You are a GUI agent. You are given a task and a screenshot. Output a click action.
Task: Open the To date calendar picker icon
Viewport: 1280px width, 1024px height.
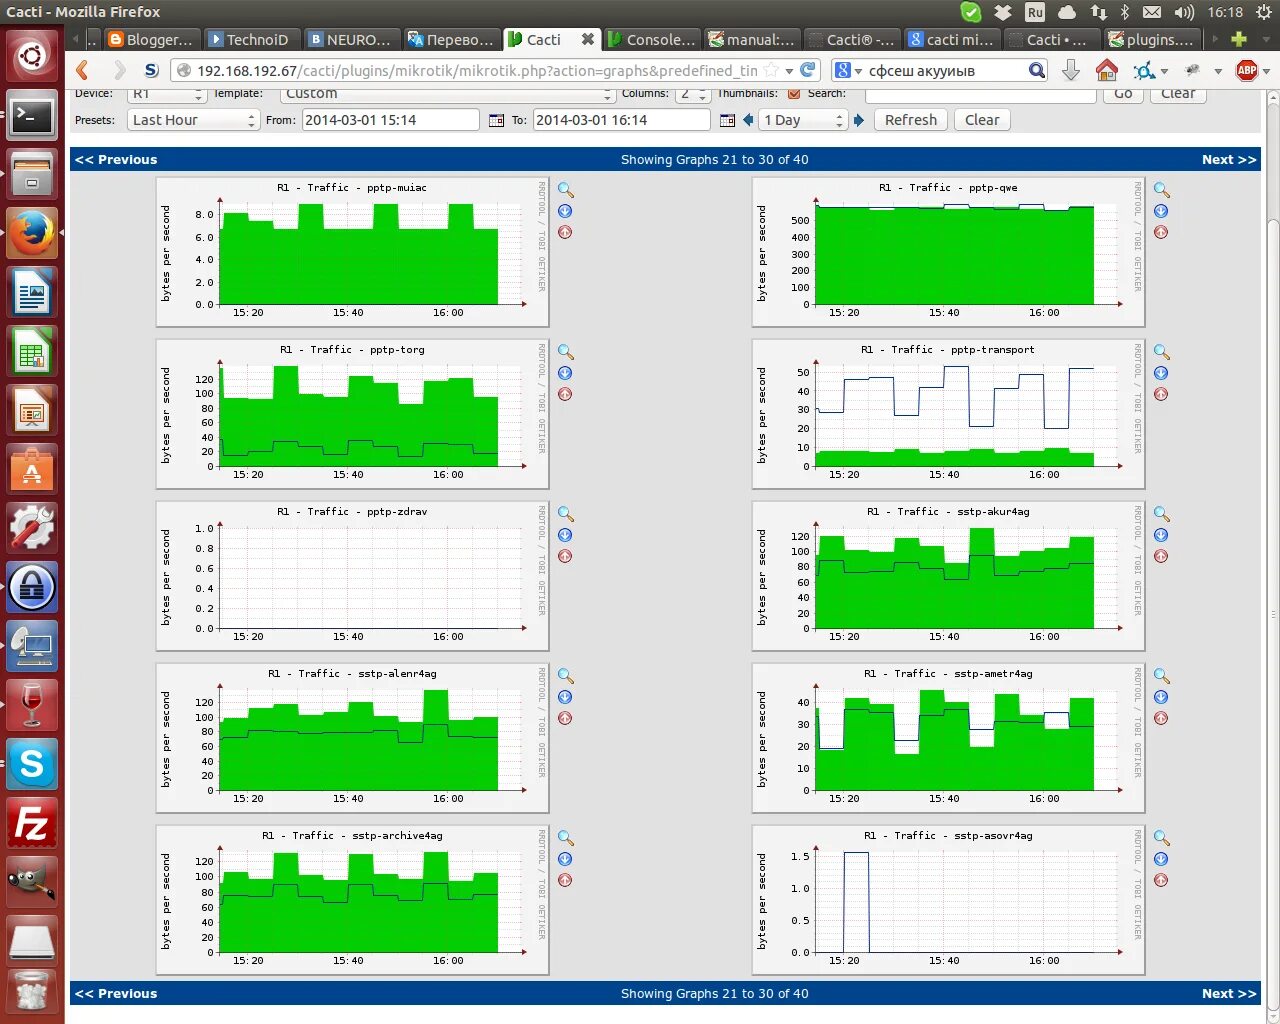pos(728,120)
